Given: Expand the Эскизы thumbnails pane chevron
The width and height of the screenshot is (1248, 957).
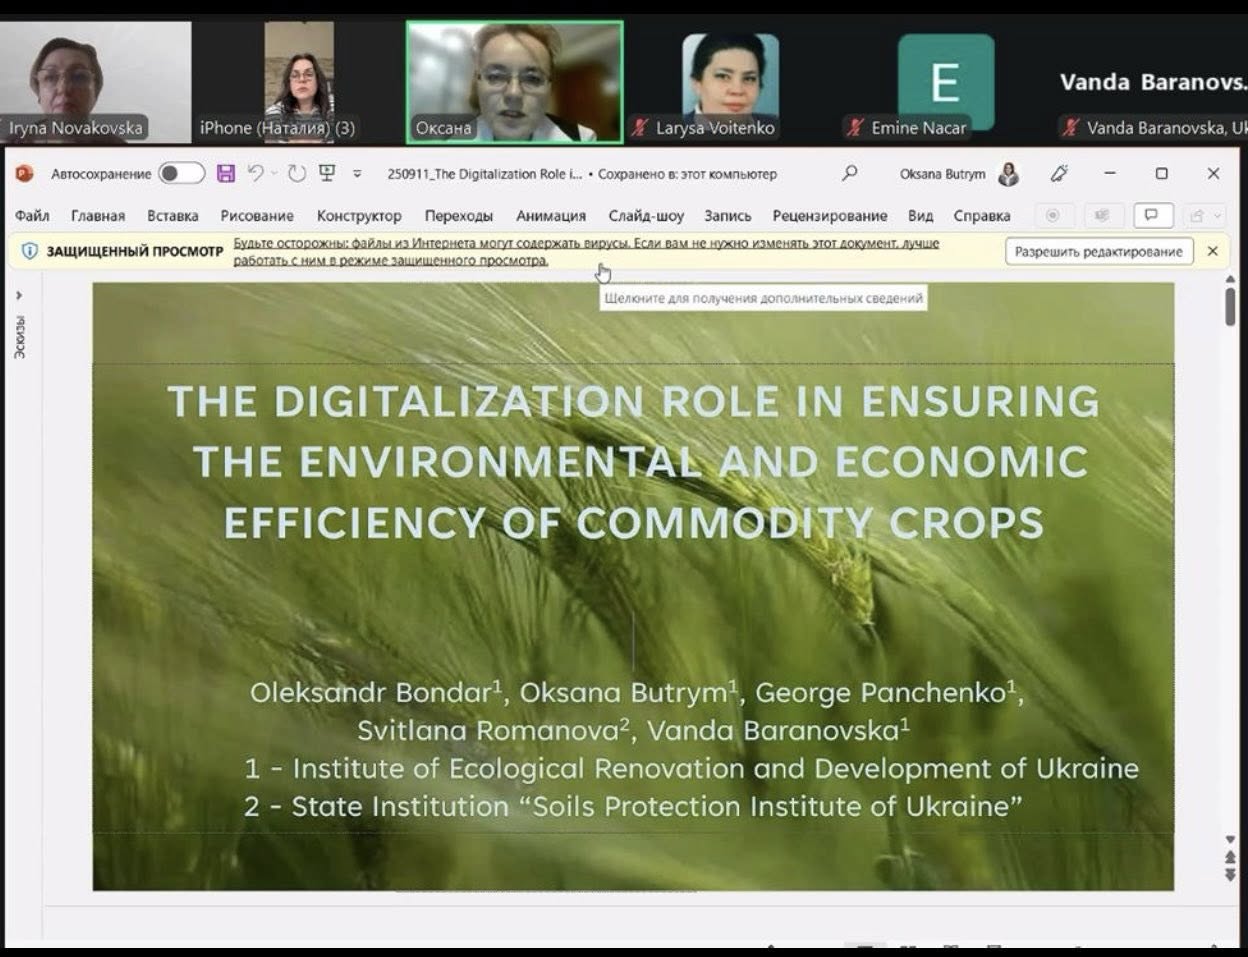Looking at the screenshot, I should click(x=19, y=296).
